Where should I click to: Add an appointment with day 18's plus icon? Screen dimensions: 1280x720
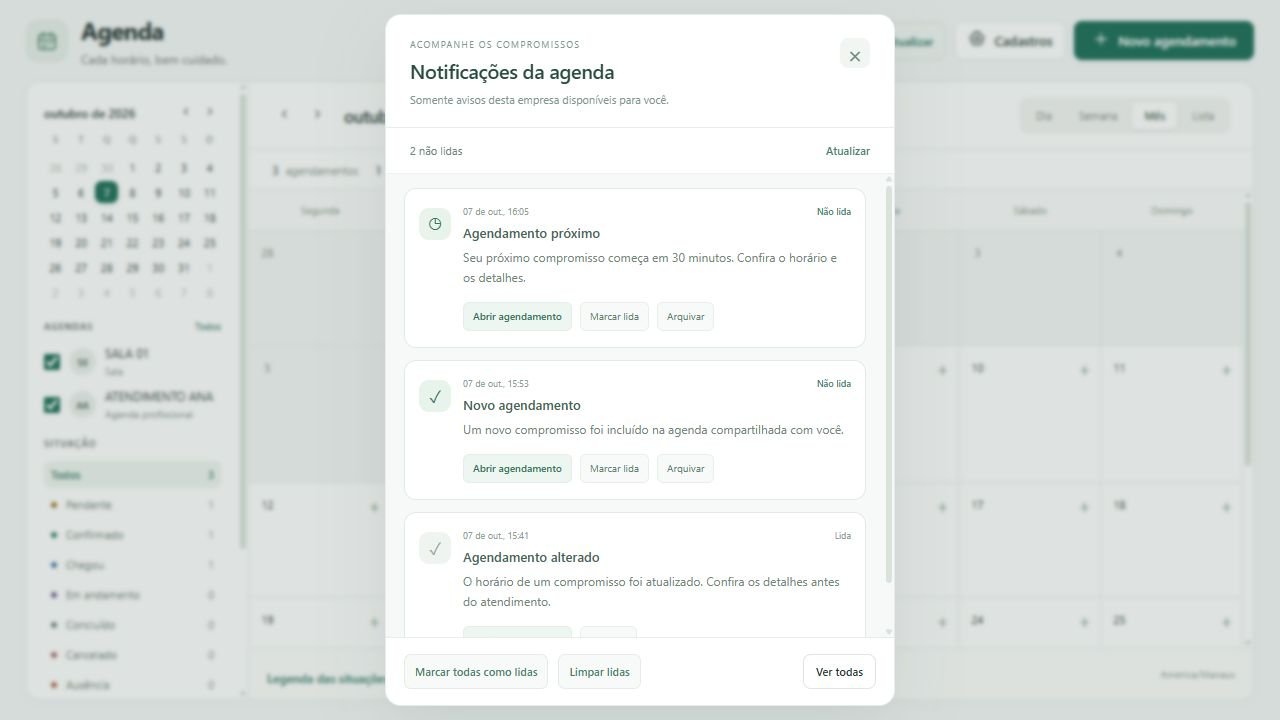(x=1226, y=507)
